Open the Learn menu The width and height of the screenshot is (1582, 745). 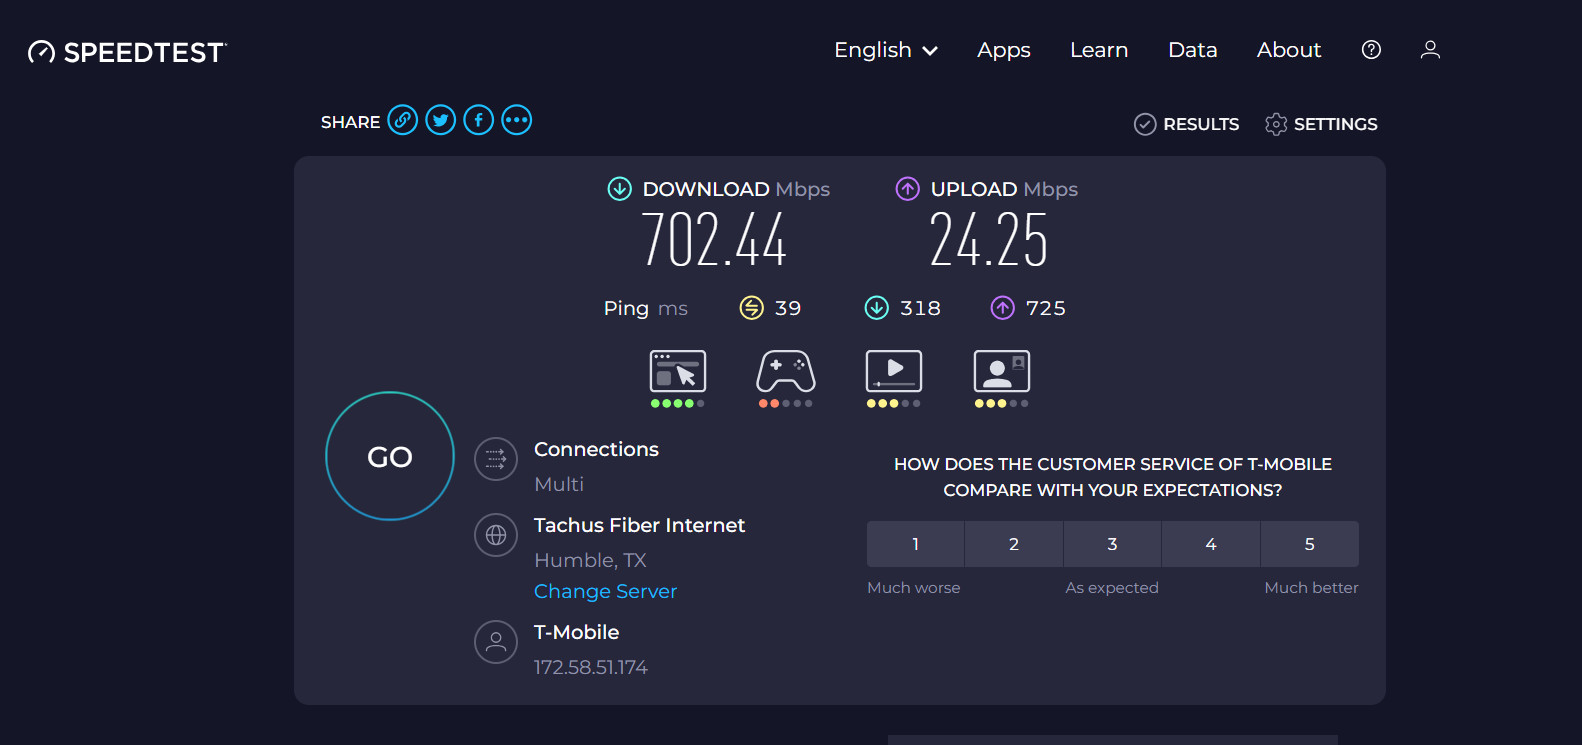tap(1099, 50)
